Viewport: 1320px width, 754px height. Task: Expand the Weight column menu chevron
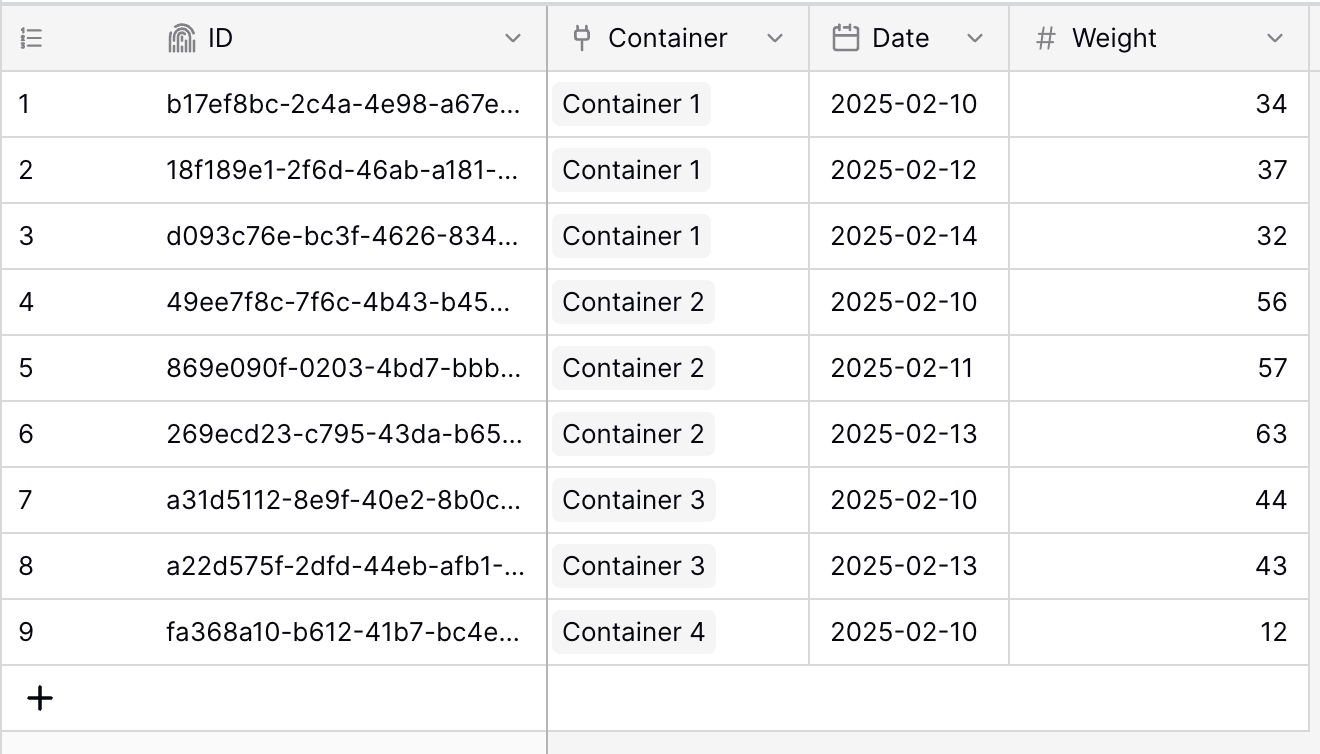click(1274, 38)
